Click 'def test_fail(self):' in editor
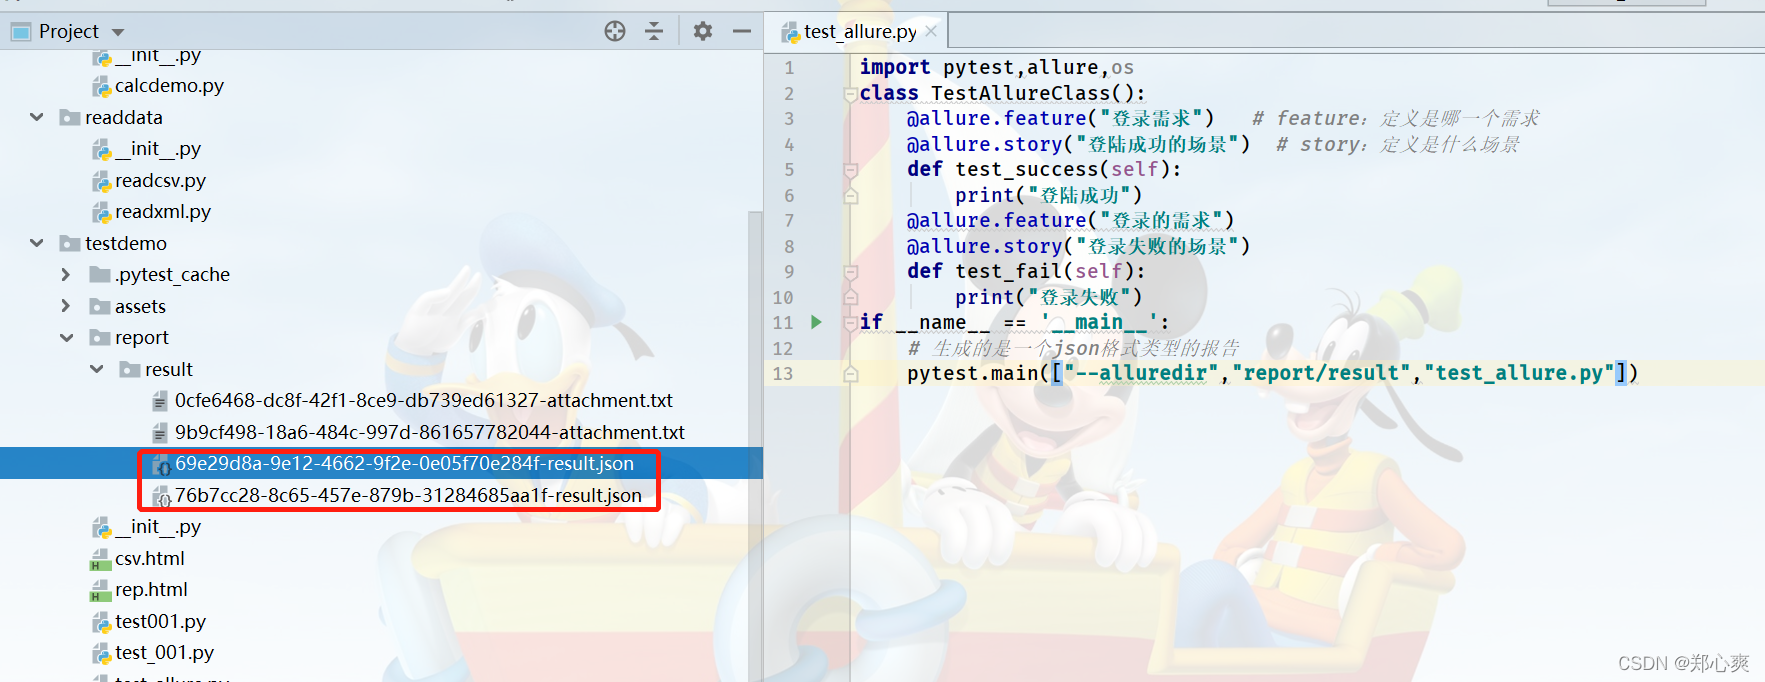This screenshot has width=1765, height=682. tap(1026, 271)
